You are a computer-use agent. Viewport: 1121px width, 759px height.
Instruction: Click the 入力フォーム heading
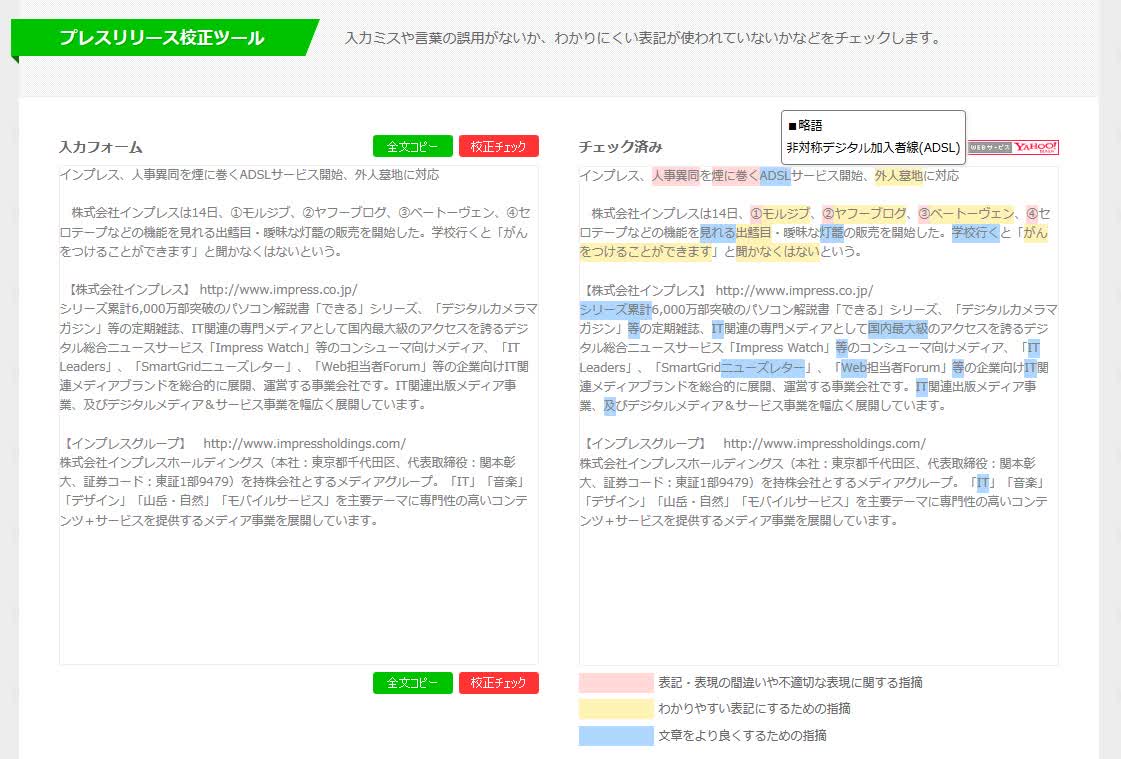[x=101, y=147]
